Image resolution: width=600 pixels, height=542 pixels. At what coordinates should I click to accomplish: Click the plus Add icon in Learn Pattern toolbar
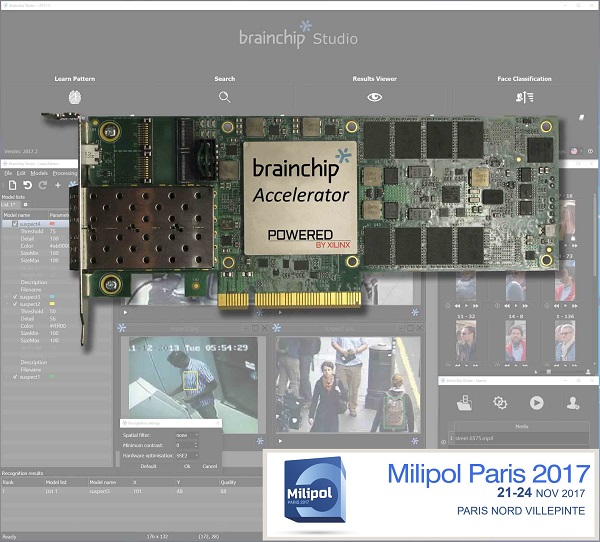pyautogui.click(x=58, y=185)
